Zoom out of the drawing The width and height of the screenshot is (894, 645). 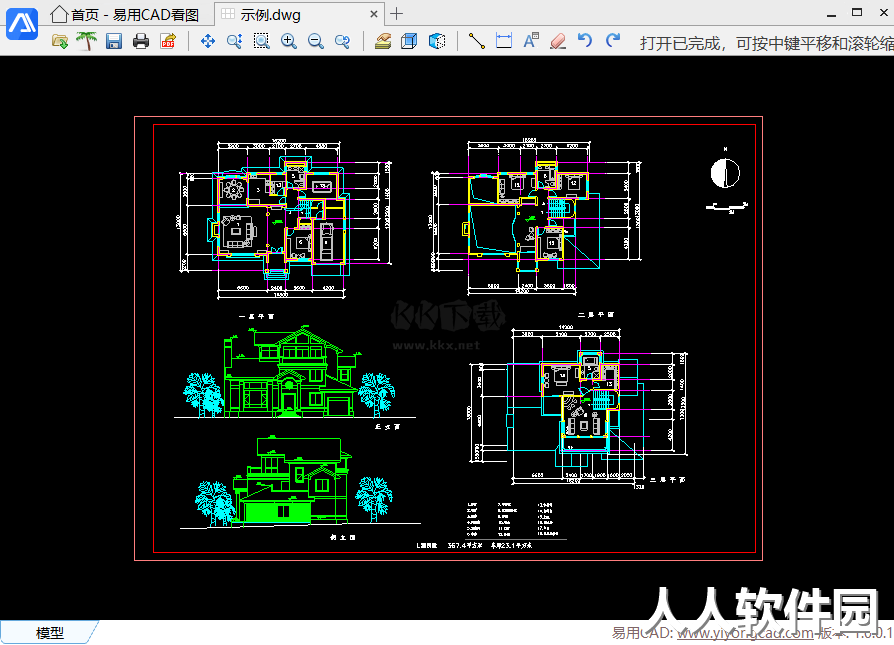click(316, 41)
